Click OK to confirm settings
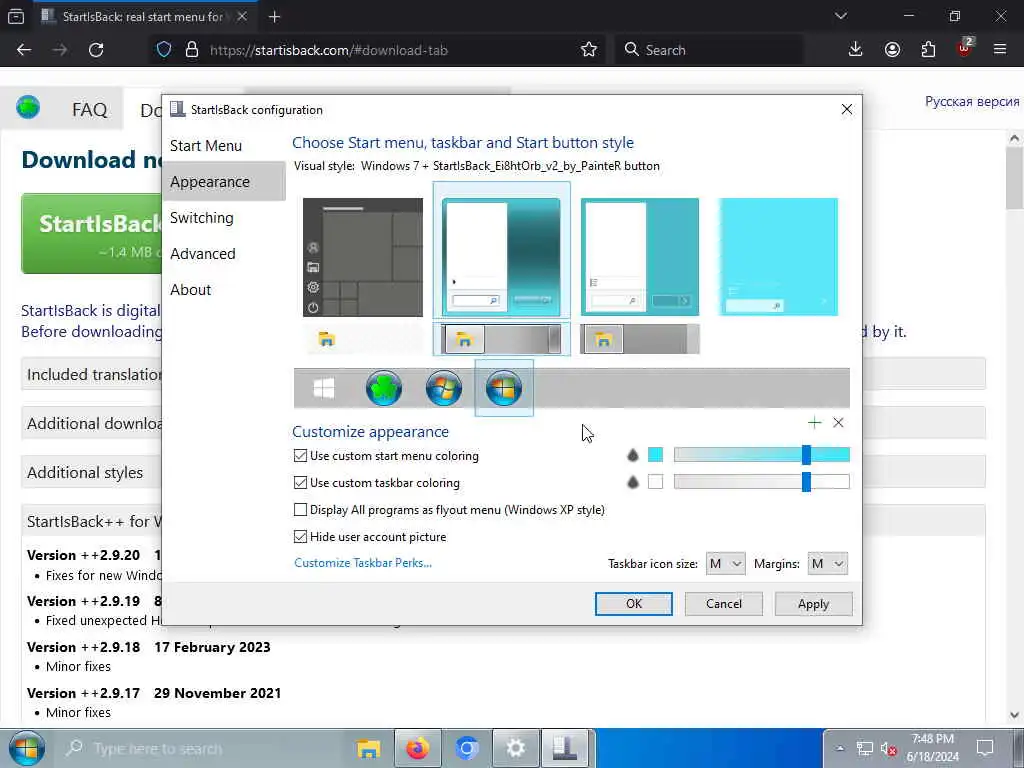 coord(633,603)
